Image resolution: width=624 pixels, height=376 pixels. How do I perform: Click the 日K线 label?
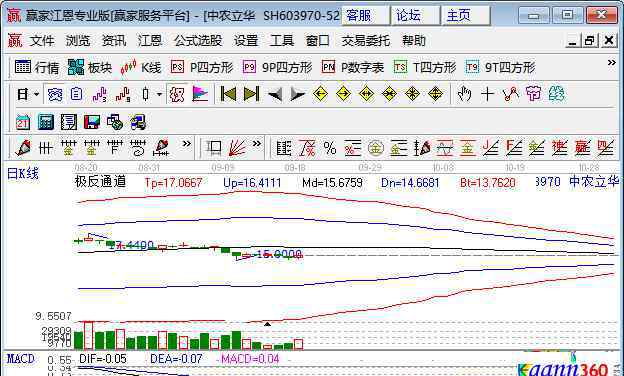pyautogui.click(x=23, y=173)
